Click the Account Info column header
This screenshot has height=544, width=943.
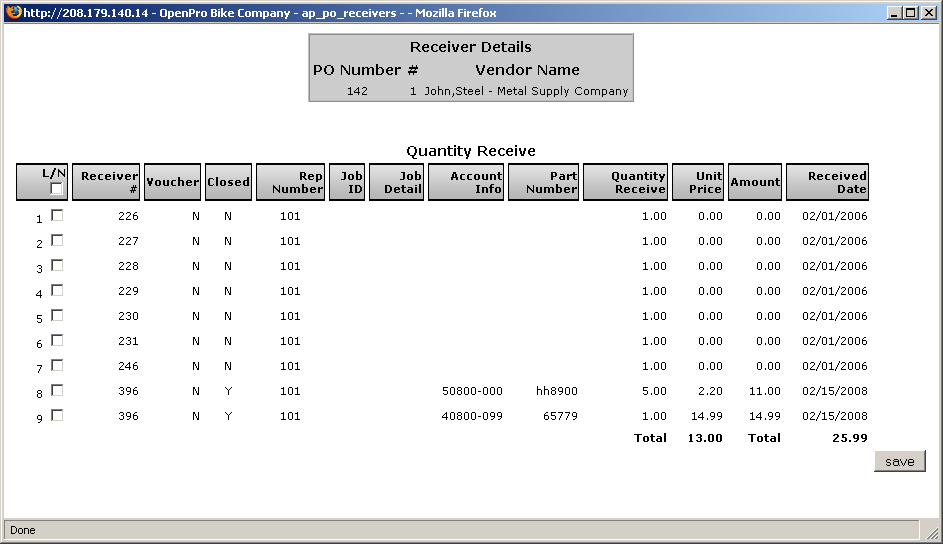466,182
